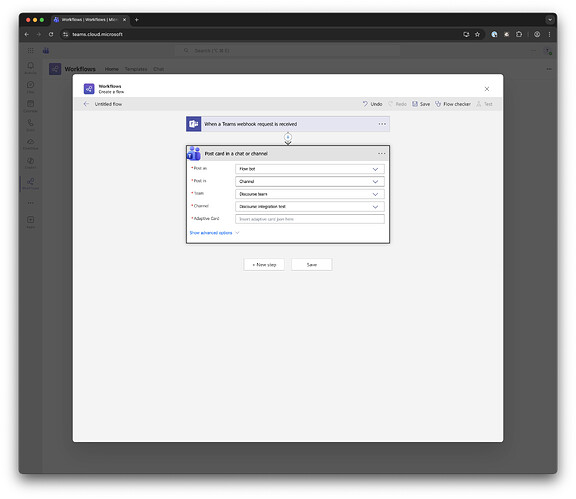Open the Flow checker

(x=453, y=104)
